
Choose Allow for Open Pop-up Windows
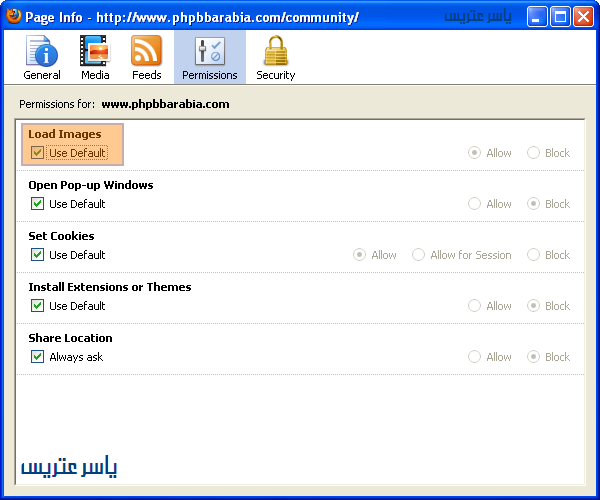474,204
